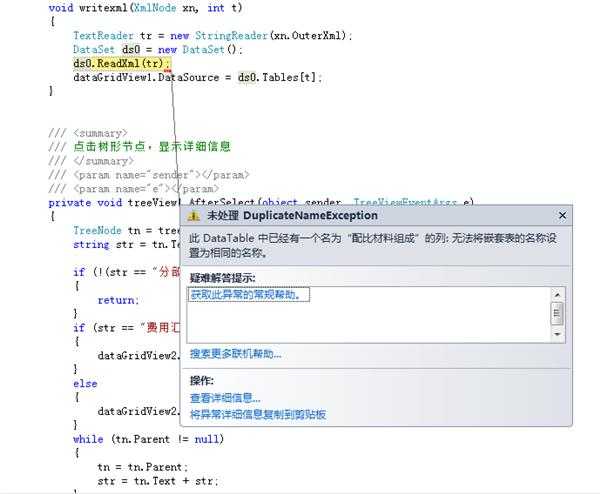Viewport: 600px width, 494px height.
Task: Click the DuplicateNameException dialog title
Action: click(x=293, y=215)
